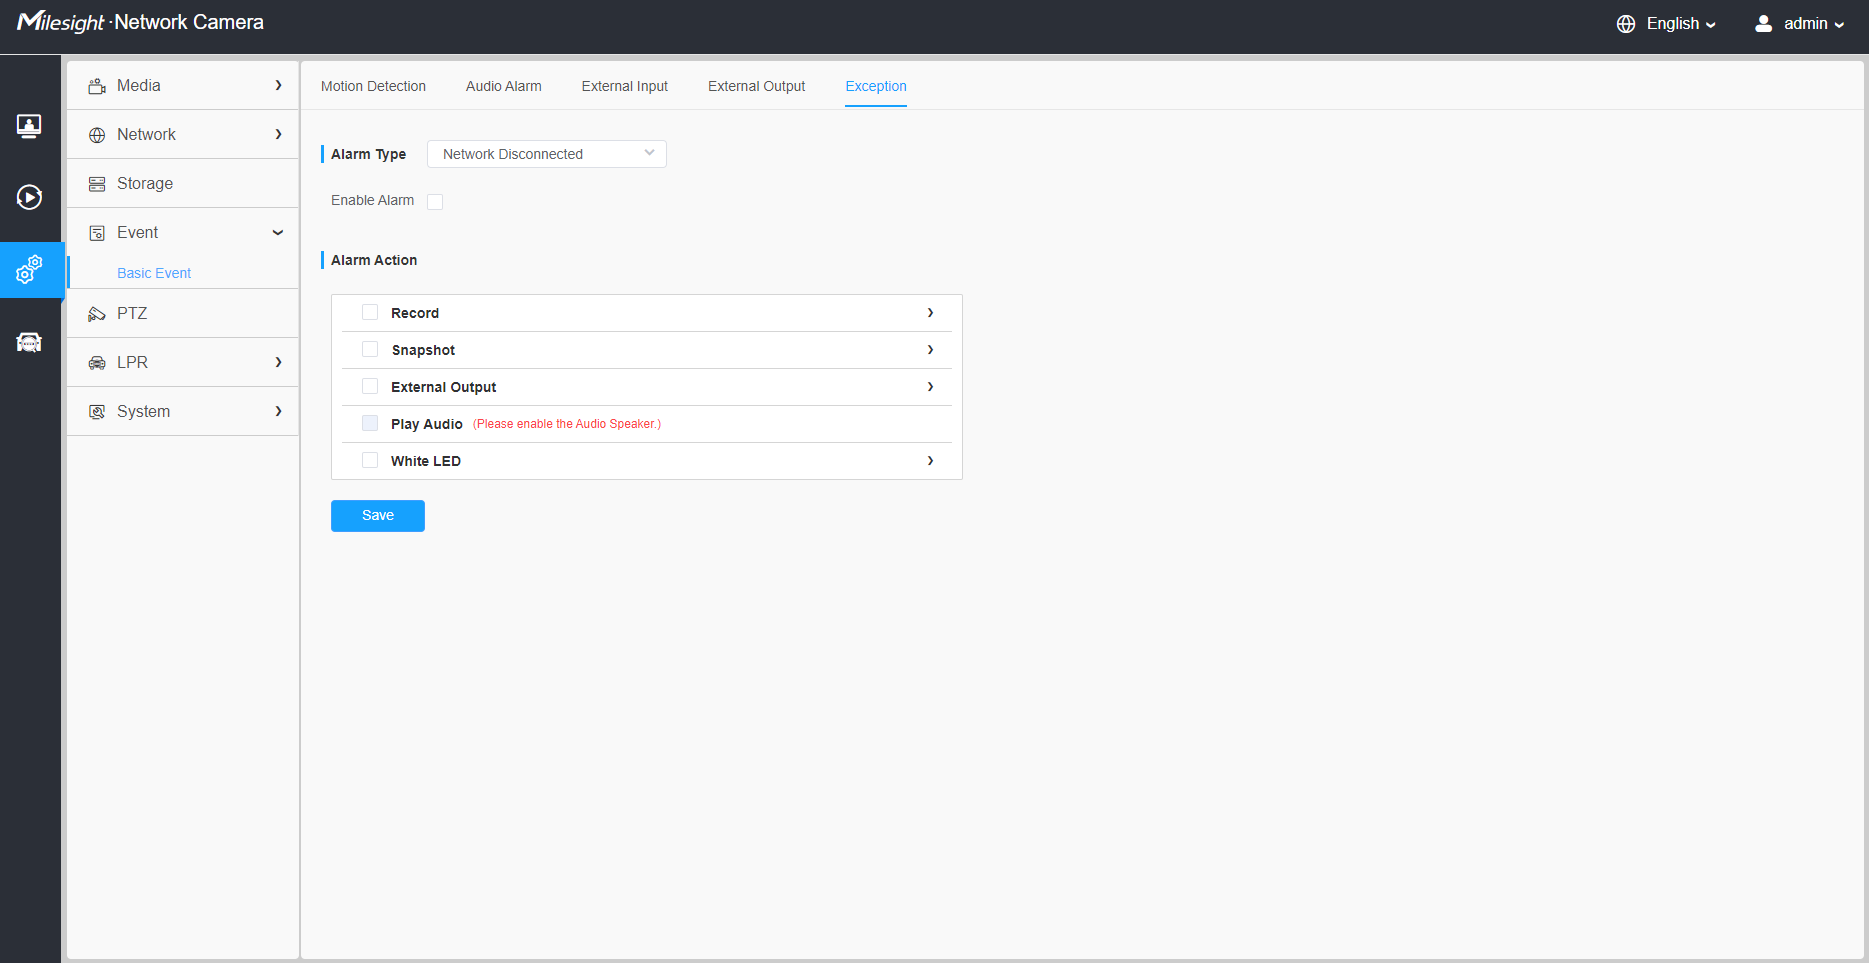Enable the Enable Alarm checkbox
This screenshot has height=963, width=1869.
(435, 202)
